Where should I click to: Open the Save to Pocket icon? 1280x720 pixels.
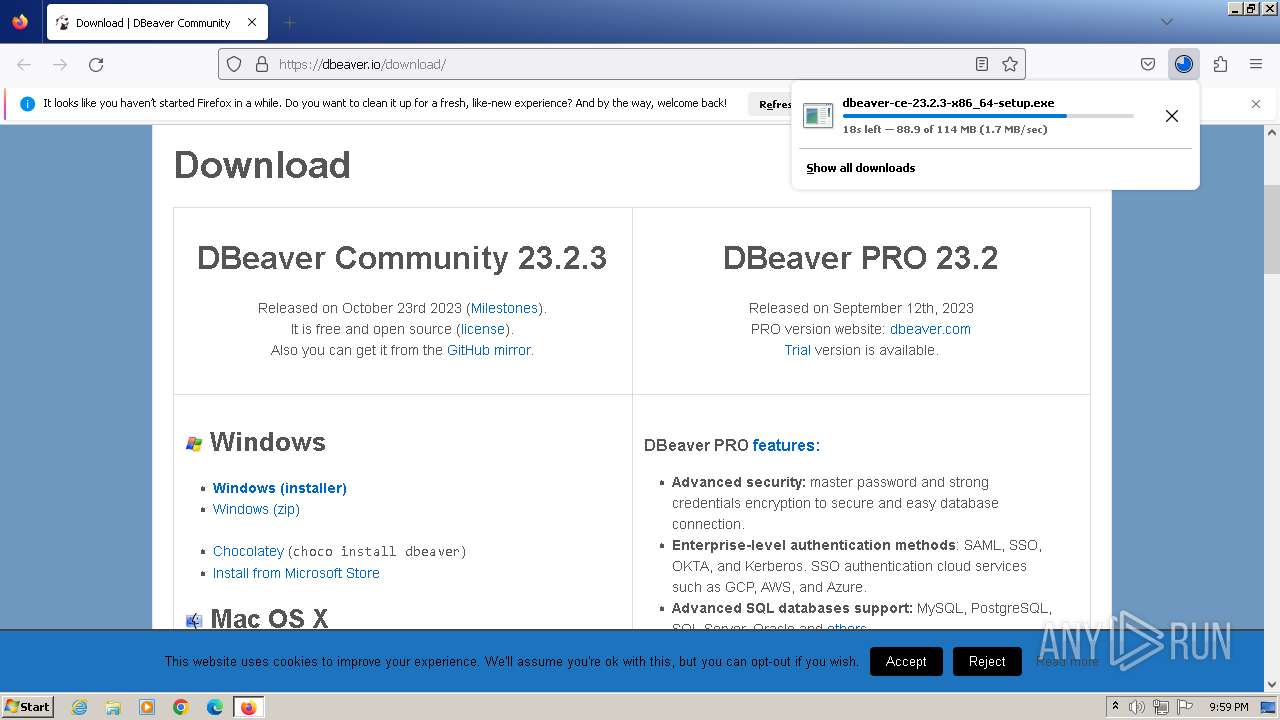coord(1148,64)
